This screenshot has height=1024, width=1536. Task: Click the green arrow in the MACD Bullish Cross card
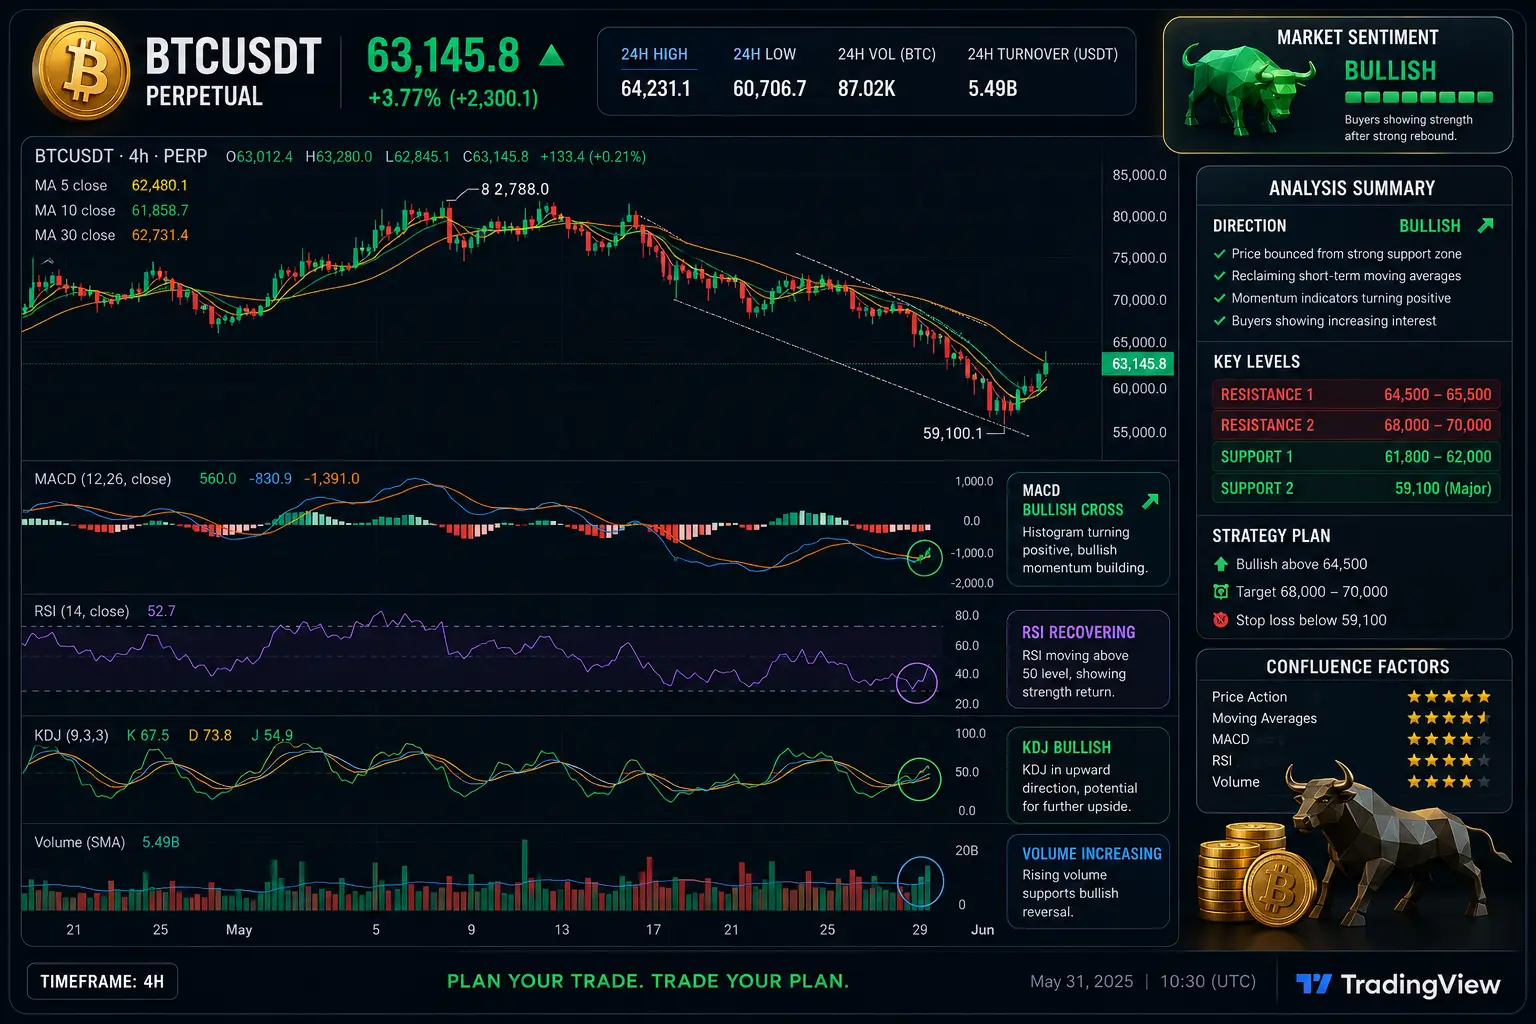(x=1150, y=501)
